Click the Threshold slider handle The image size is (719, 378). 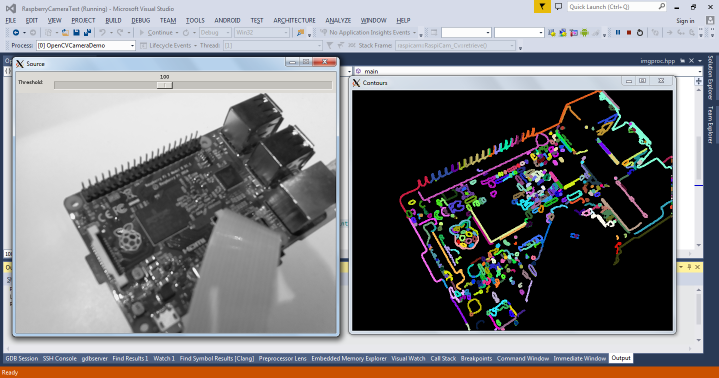tap(165, 85)
